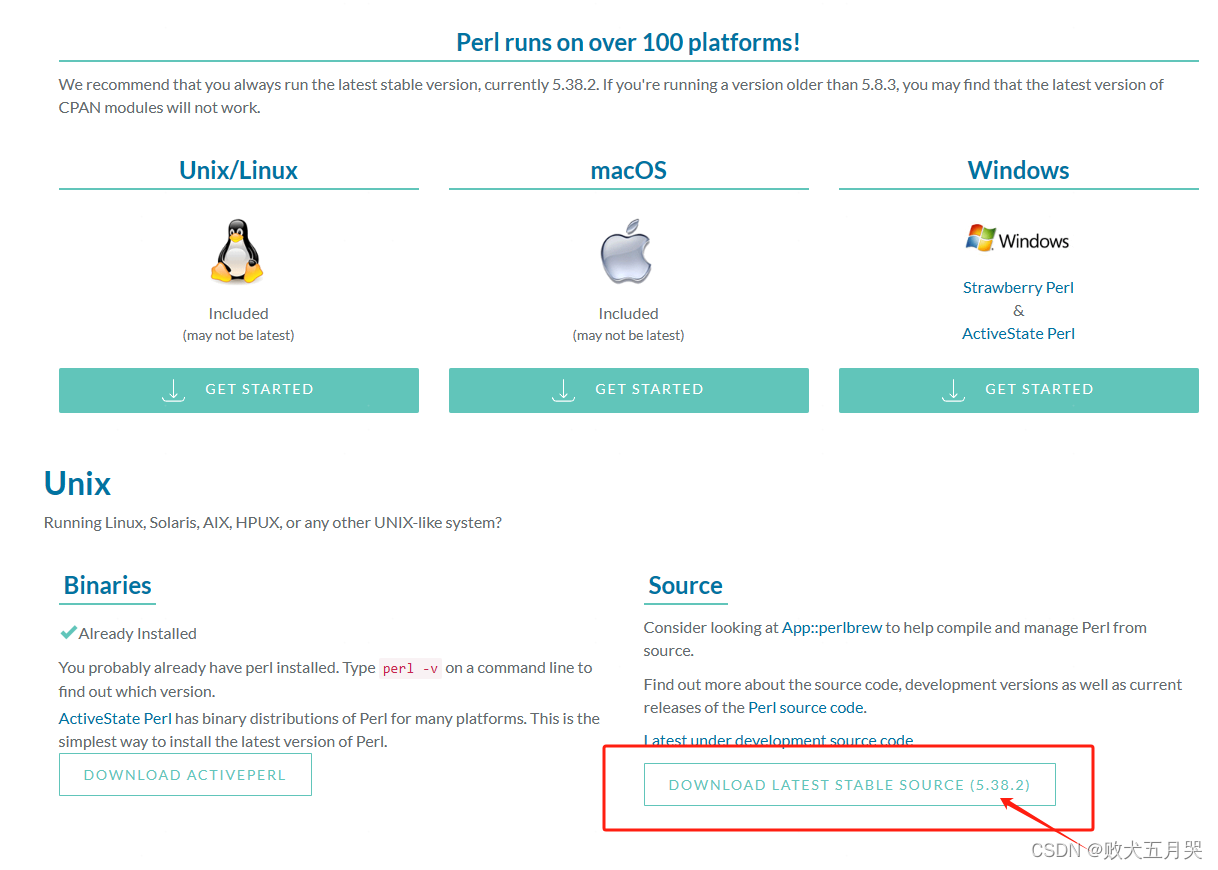
Task: Click download arrow icon in Unix/Linux Get Started
Action: coord(174,390)
